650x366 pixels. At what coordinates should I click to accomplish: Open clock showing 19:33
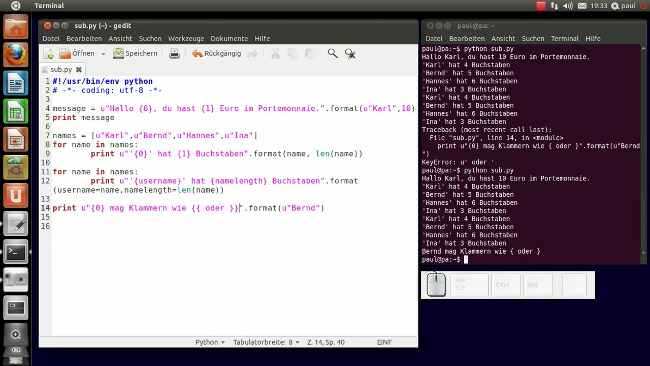(599, 5)
